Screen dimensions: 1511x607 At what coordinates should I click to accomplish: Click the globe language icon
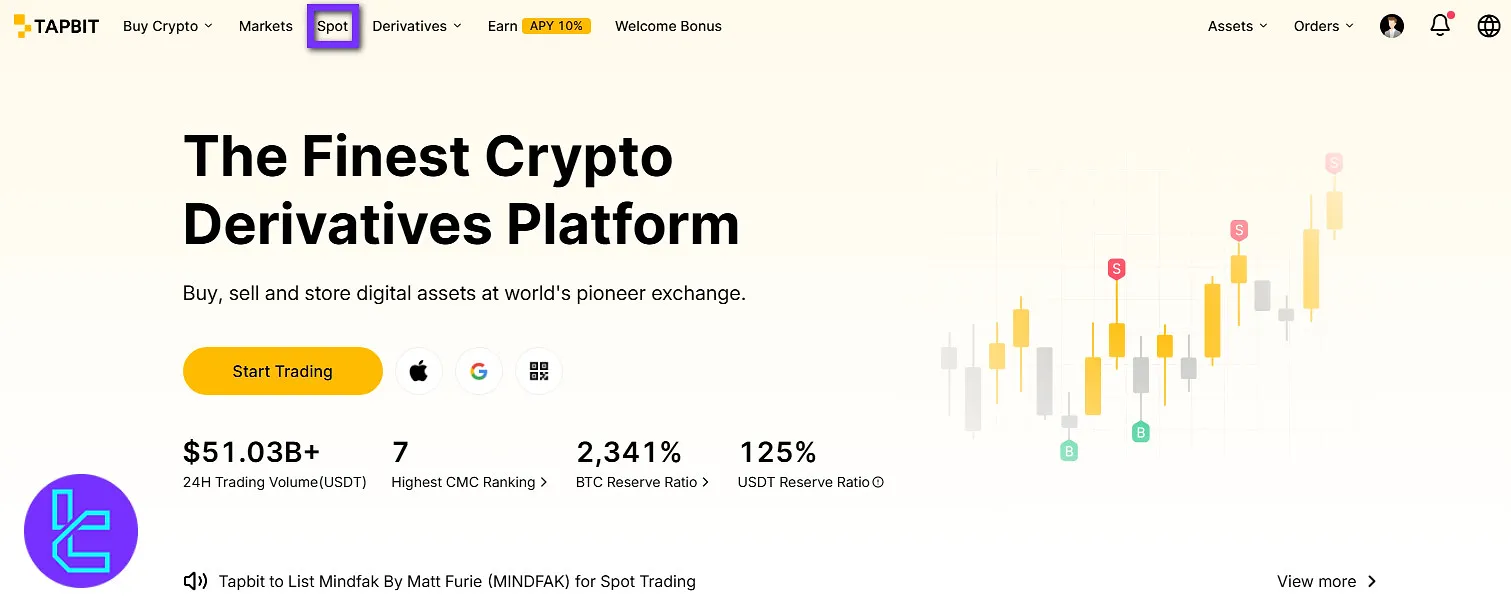tap(1488, 26)
